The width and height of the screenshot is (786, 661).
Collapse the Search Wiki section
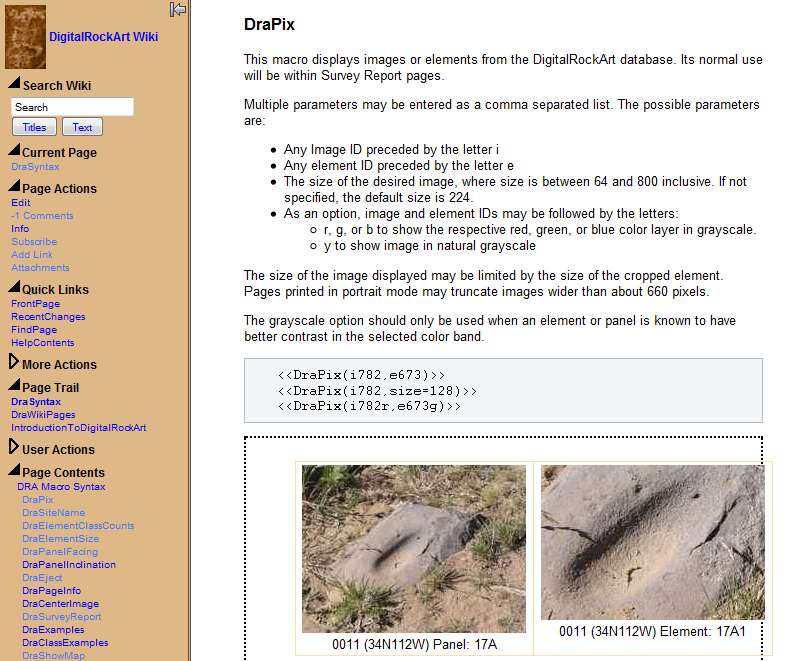point(14,85)
